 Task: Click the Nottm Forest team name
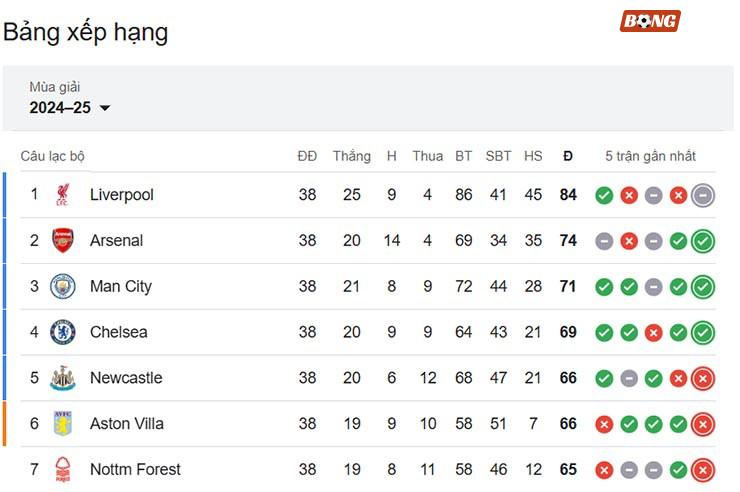coord(135,469)
